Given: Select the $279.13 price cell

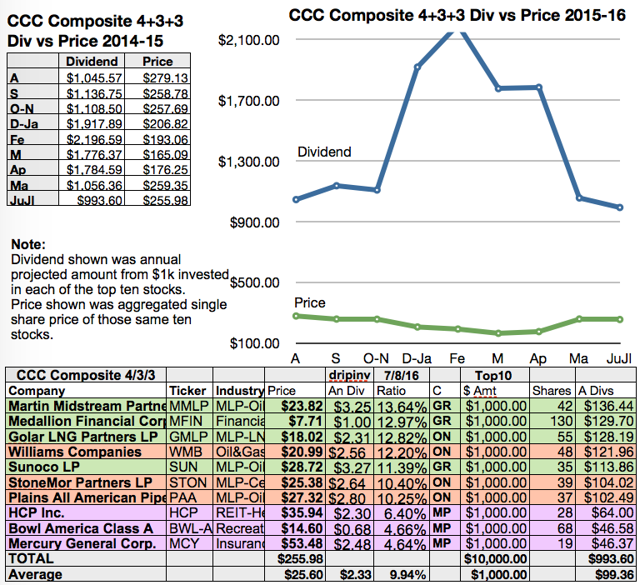Looking at the screenshot, I should tap(158, 78).
